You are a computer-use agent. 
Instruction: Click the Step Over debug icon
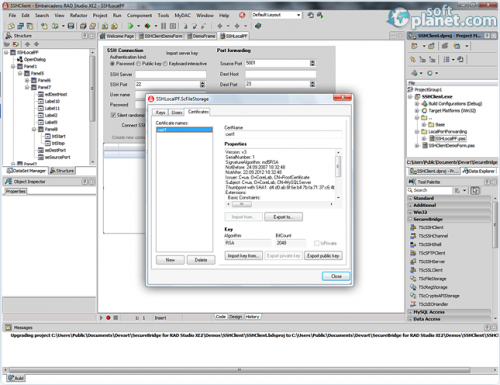click(195, 26)
